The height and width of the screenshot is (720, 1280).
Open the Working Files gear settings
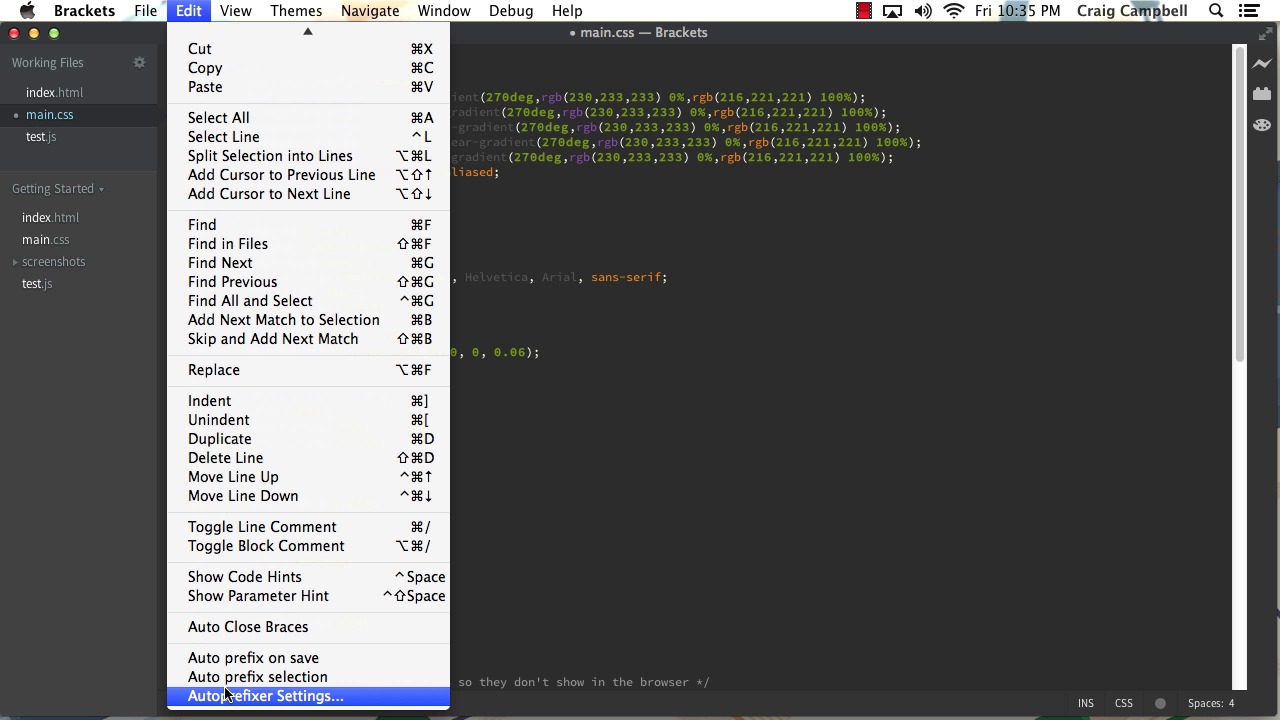click(x=139, y=62)
